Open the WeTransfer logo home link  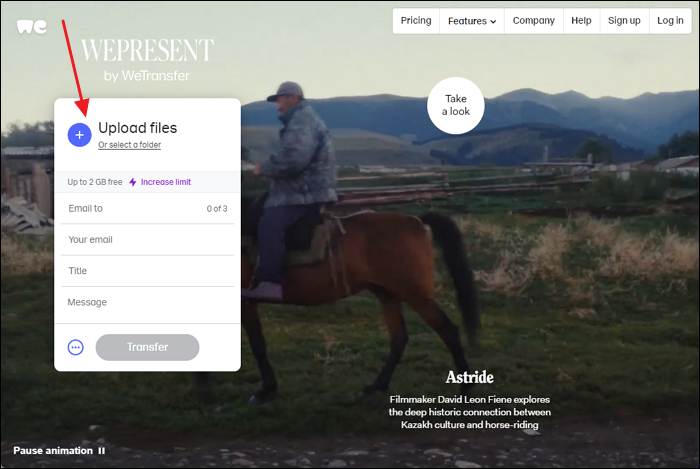tap(32, 27)
